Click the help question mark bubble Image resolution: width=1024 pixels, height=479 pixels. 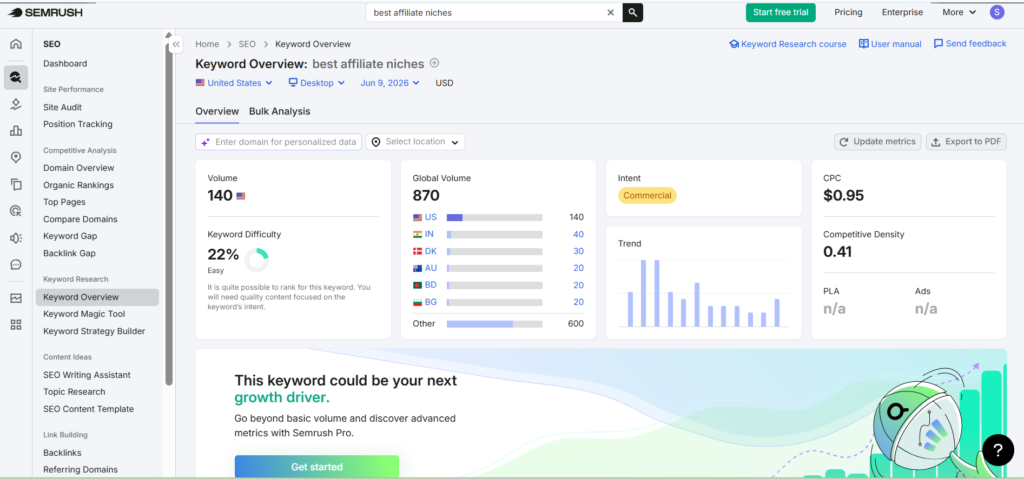pyautogui.click(x=998, y=450)
